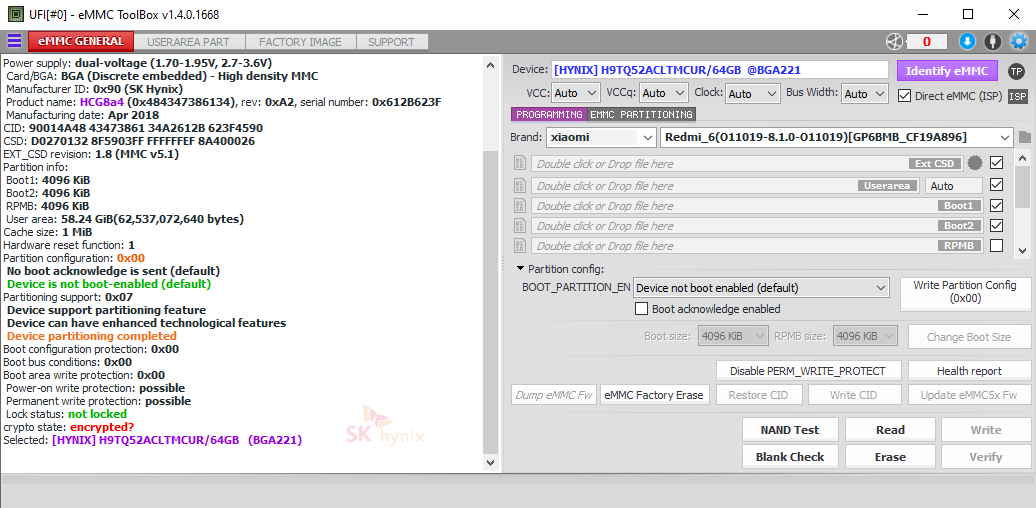Image resolution: width=1036 pixels, height=508 pixels.
Task: Select the EMMC PARTITIONING sub-tab
Action: (x=641, y=114)
